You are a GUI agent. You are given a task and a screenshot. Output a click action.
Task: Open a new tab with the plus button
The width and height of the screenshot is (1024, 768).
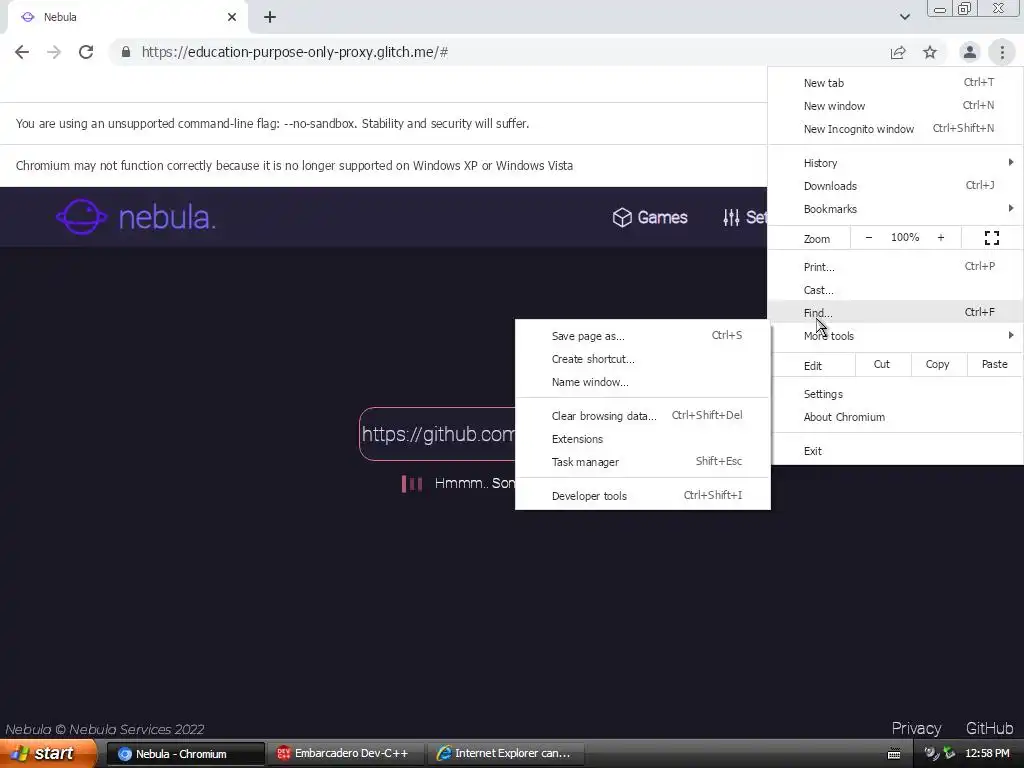270,17
